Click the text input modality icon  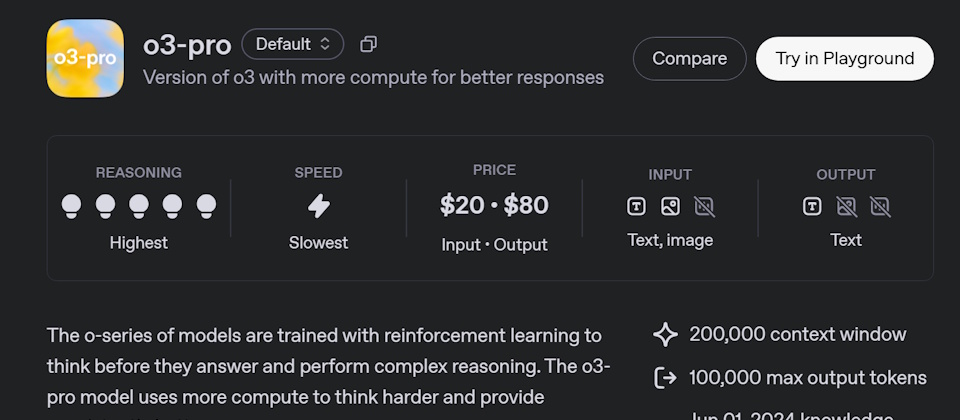tap(637, 207)
